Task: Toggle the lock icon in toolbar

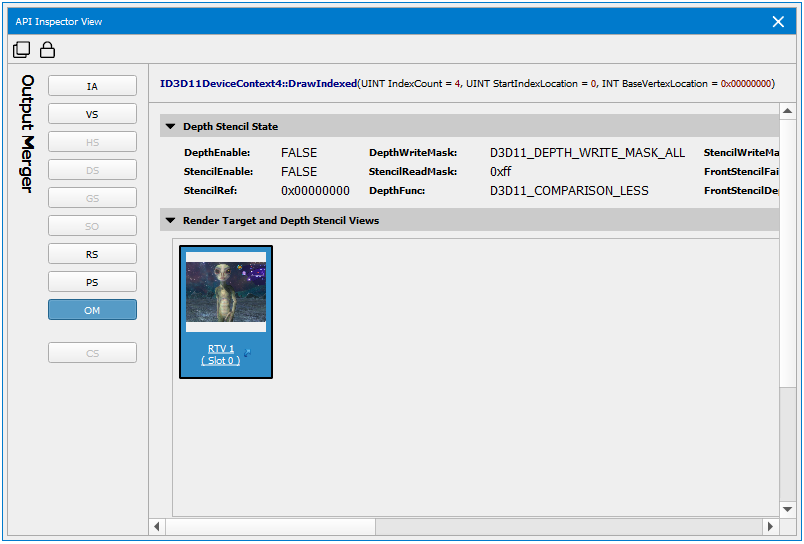Action: pos(47,50)
